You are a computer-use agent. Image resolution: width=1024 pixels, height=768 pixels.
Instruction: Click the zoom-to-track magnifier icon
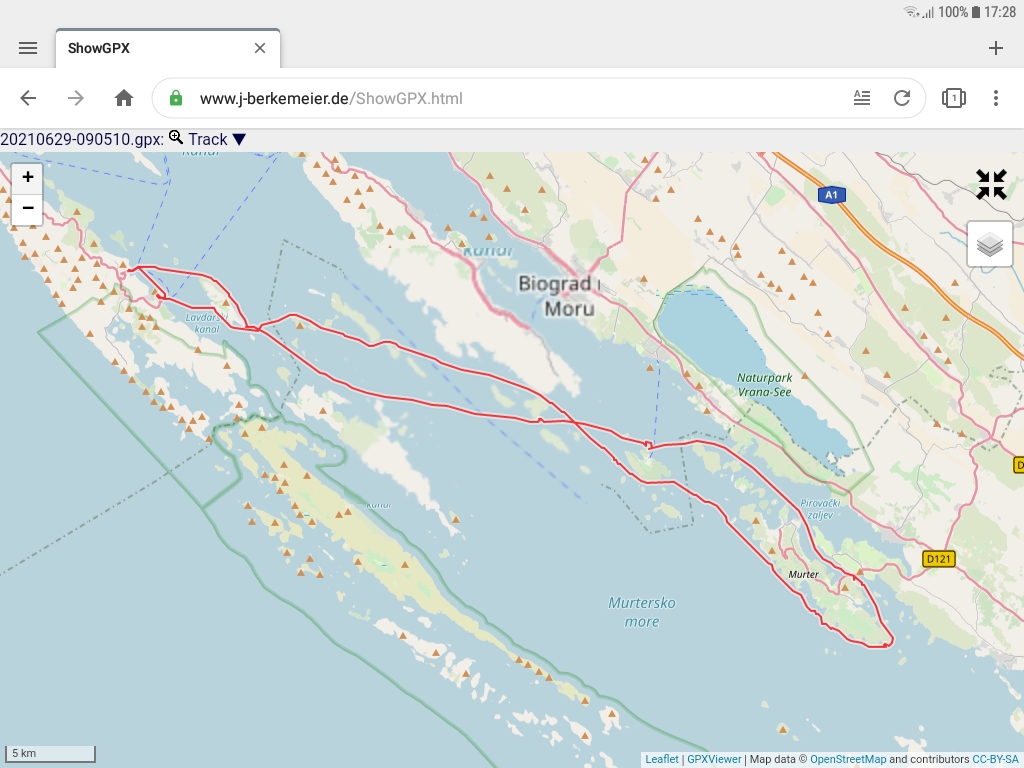pos(176,139)
